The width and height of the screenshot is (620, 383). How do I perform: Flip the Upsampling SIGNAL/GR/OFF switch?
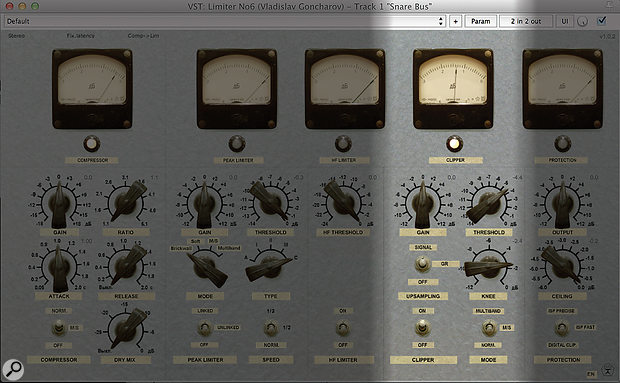(x=422, y=264)
